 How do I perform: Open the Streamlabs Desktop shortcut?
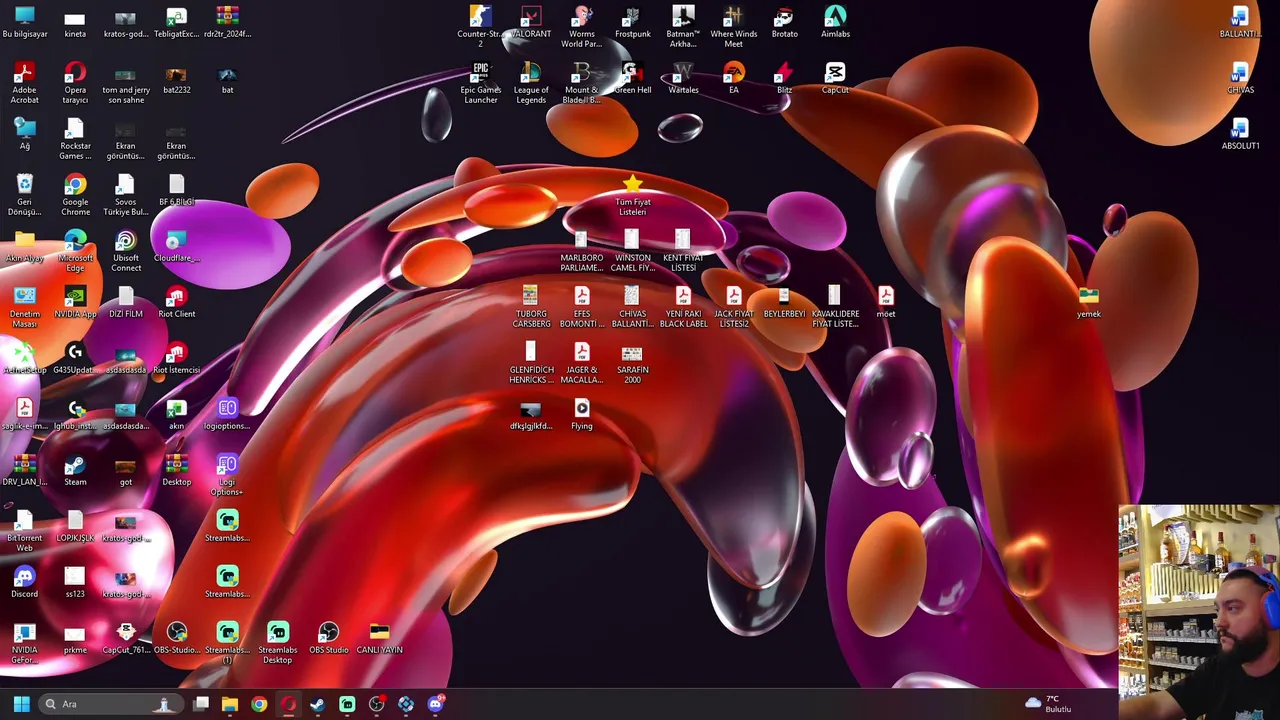[x=278, y=643]
